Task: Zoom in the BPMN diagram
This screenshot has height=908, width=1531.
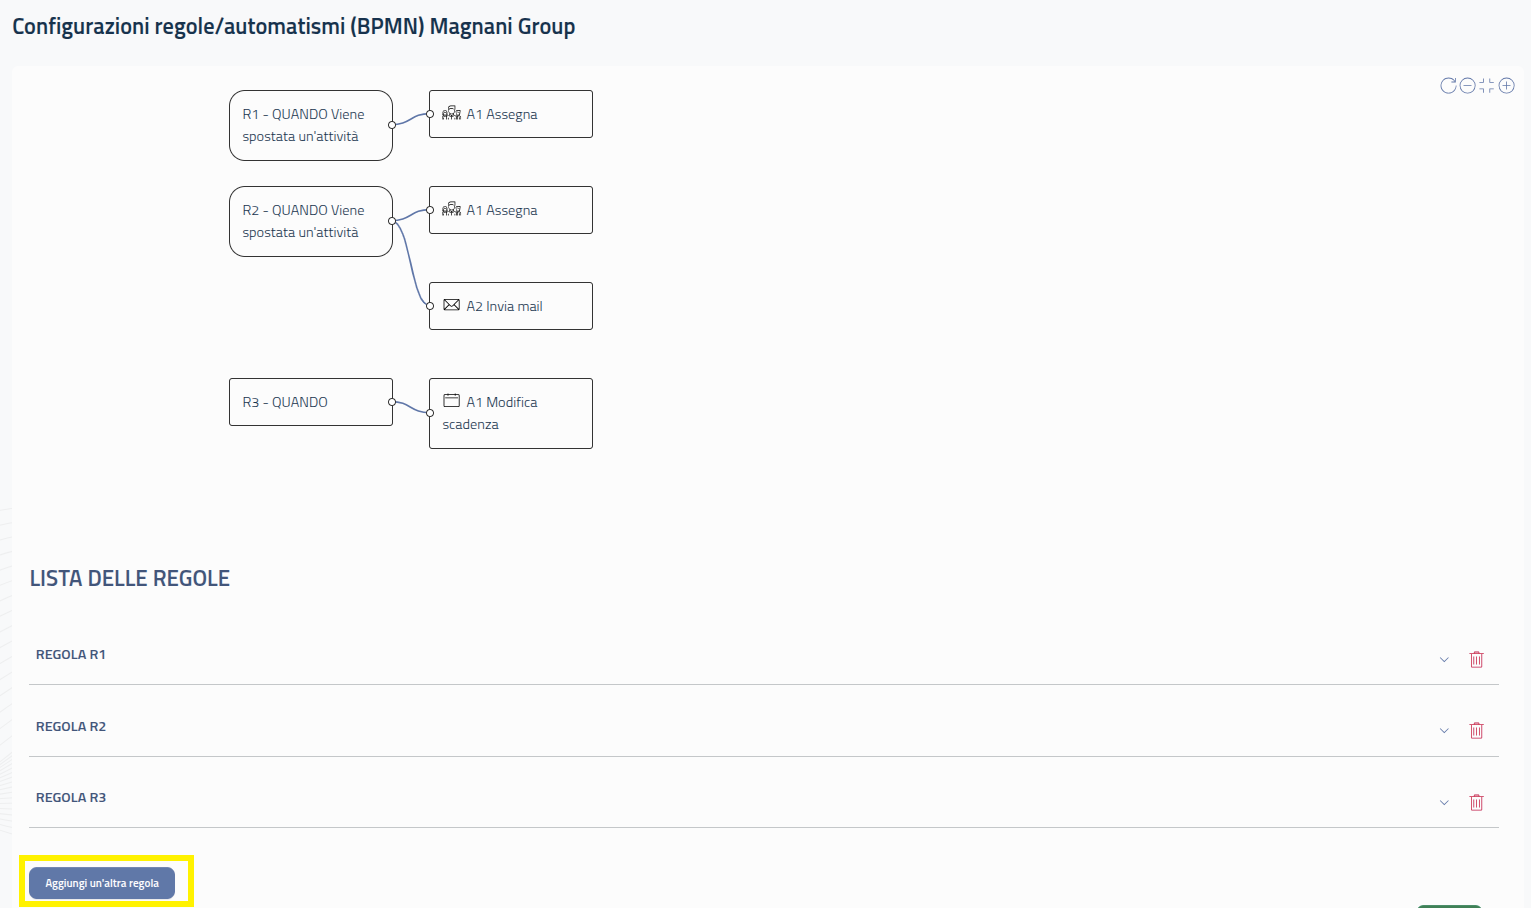Action: pos(1506,86)
